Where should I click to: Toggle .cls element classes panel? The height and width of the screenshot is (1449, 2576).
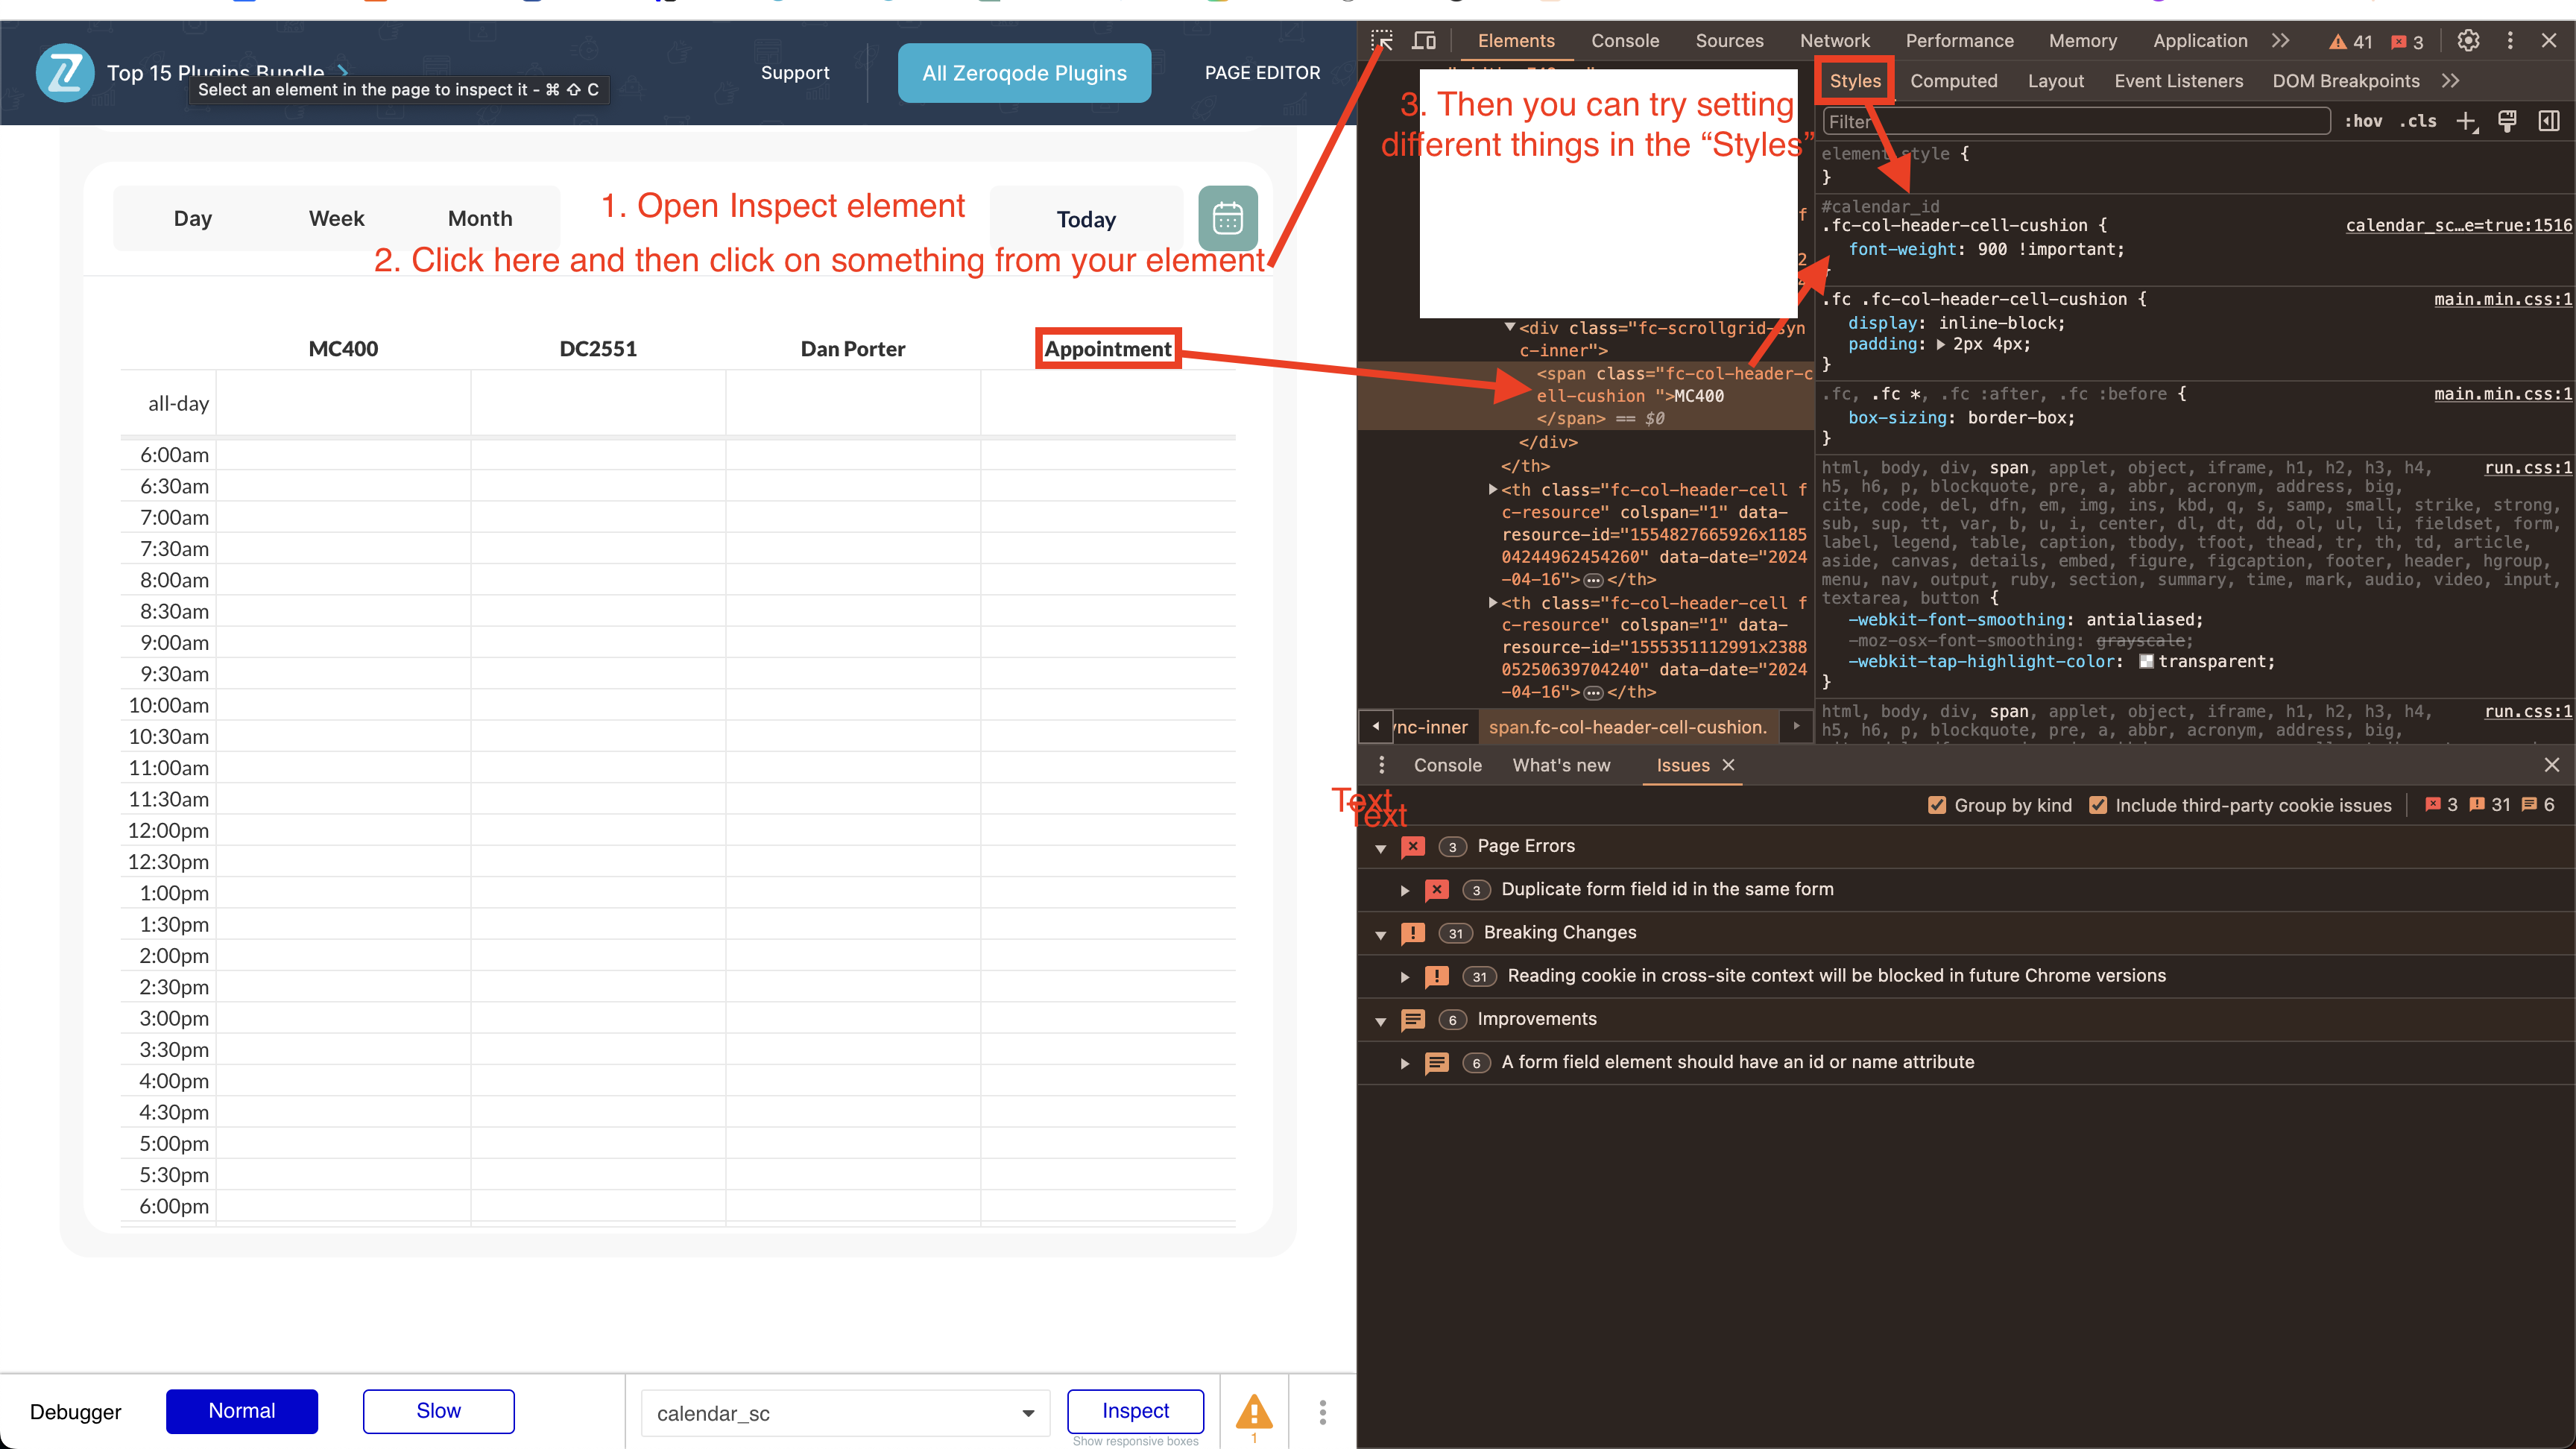click(x=2418, y=121)
